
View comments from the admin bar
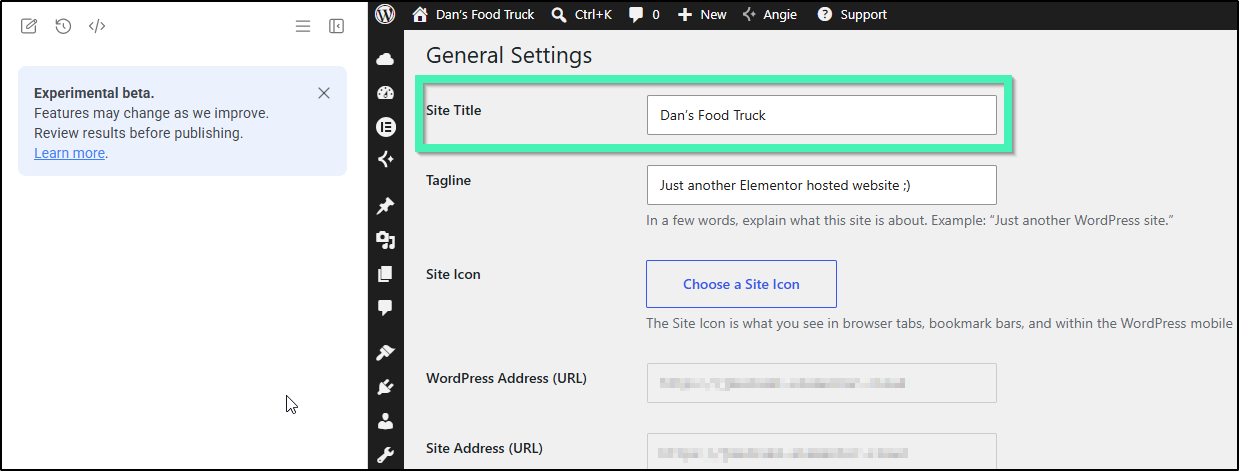click(x=644, y=14)
